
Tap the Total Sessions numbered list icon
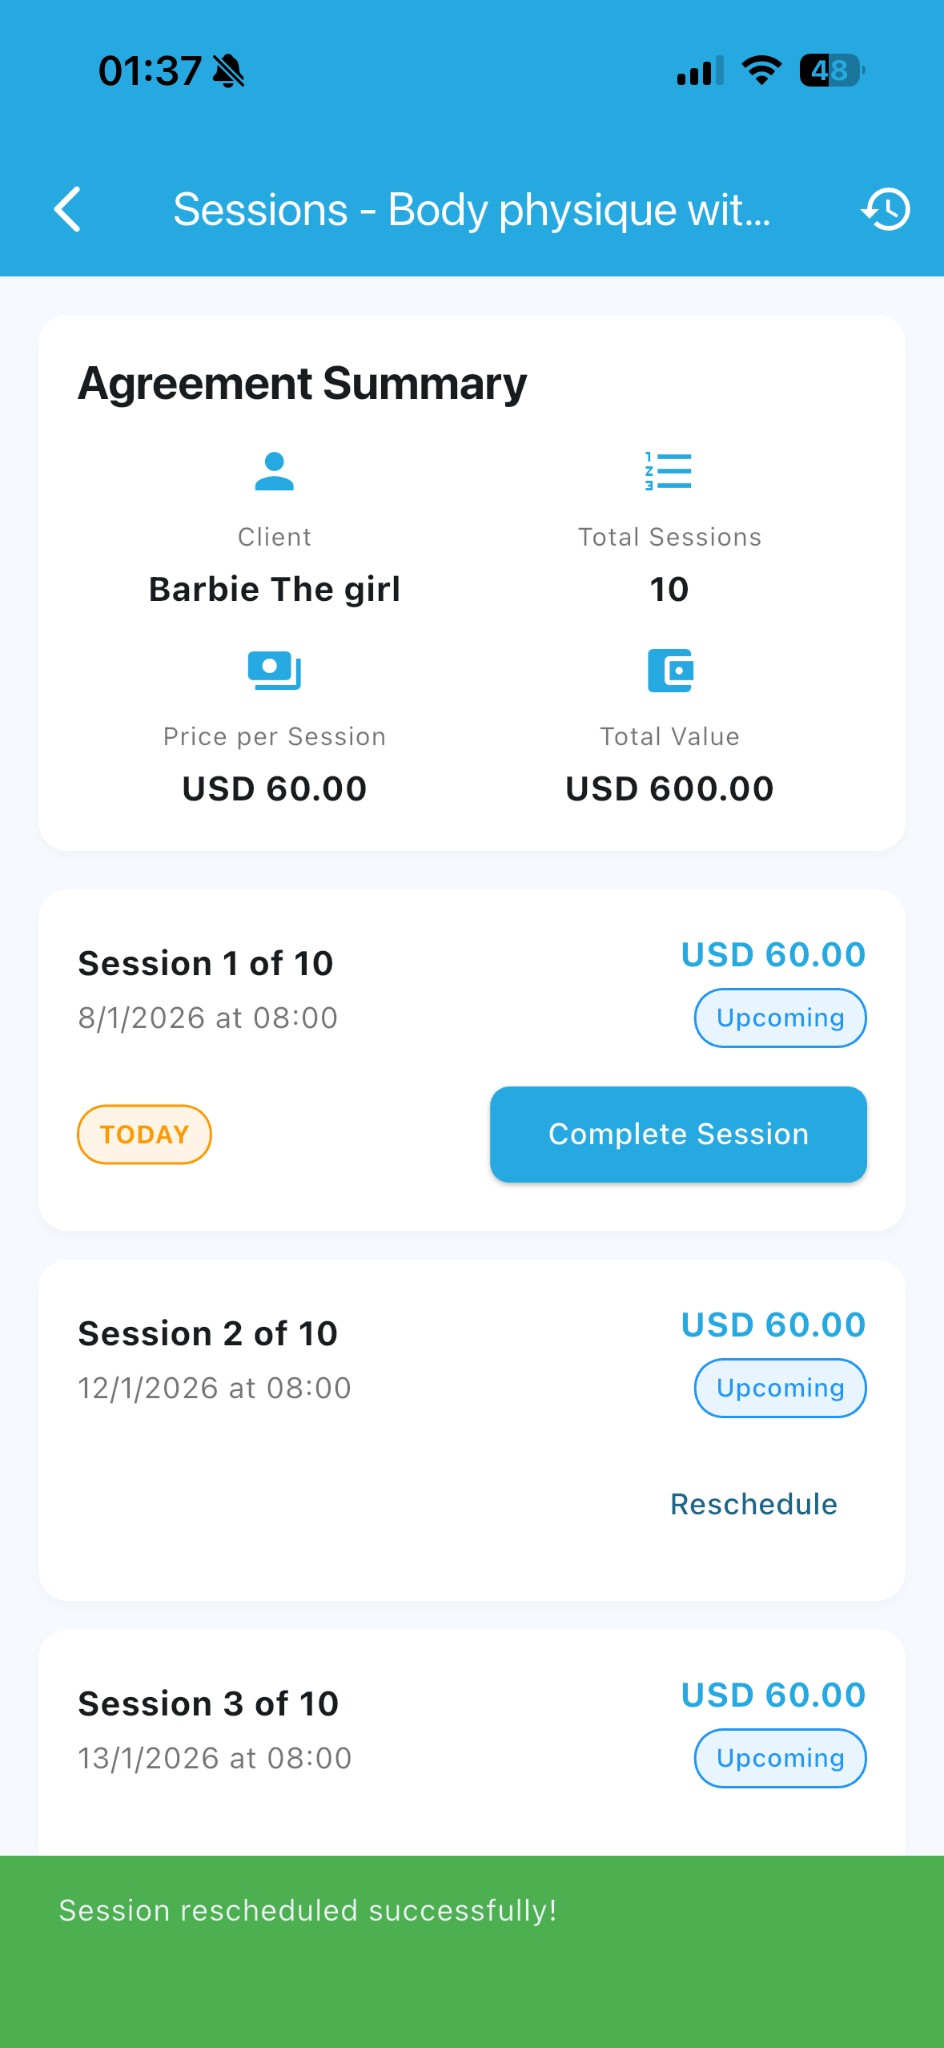tap(669, 471)
